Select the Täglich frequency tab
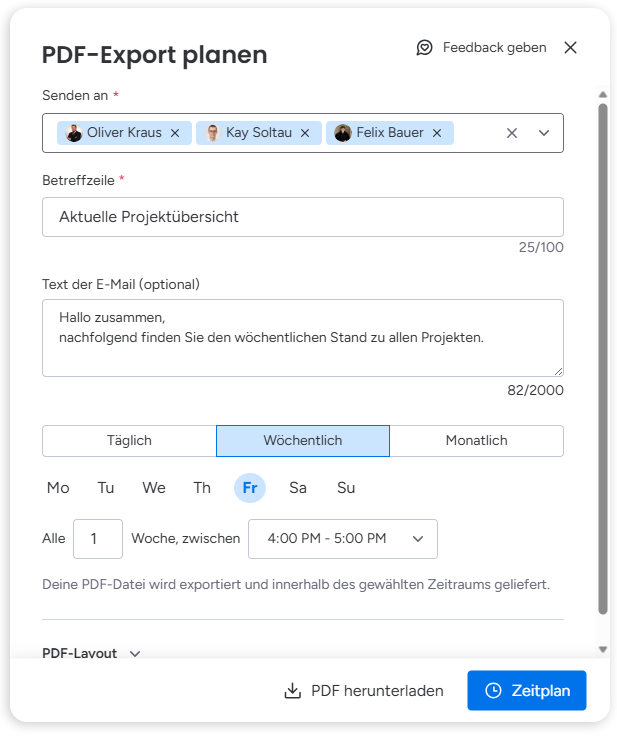The height and width of the screenshot is (736, 617). click(129, 441)
